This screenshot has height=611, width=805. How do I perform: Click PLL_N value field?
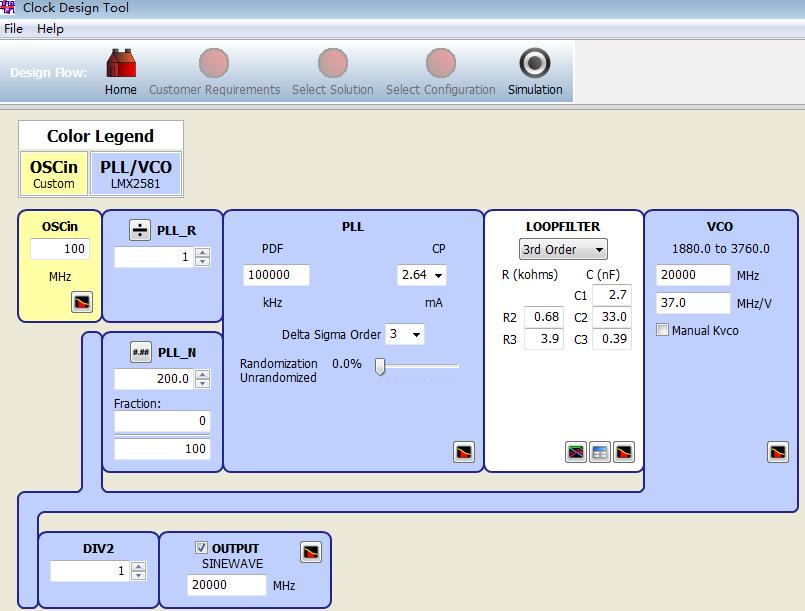pos(155,379)
